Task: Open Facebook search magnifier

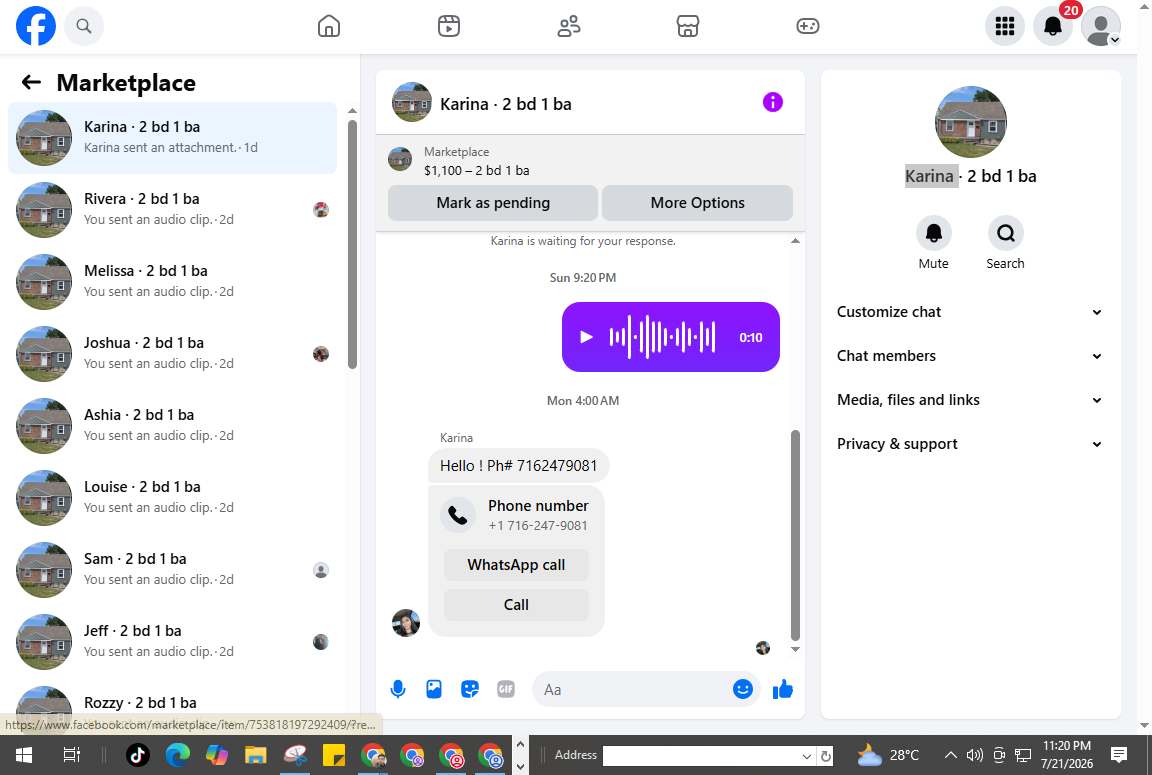Action: coord(84,26)
